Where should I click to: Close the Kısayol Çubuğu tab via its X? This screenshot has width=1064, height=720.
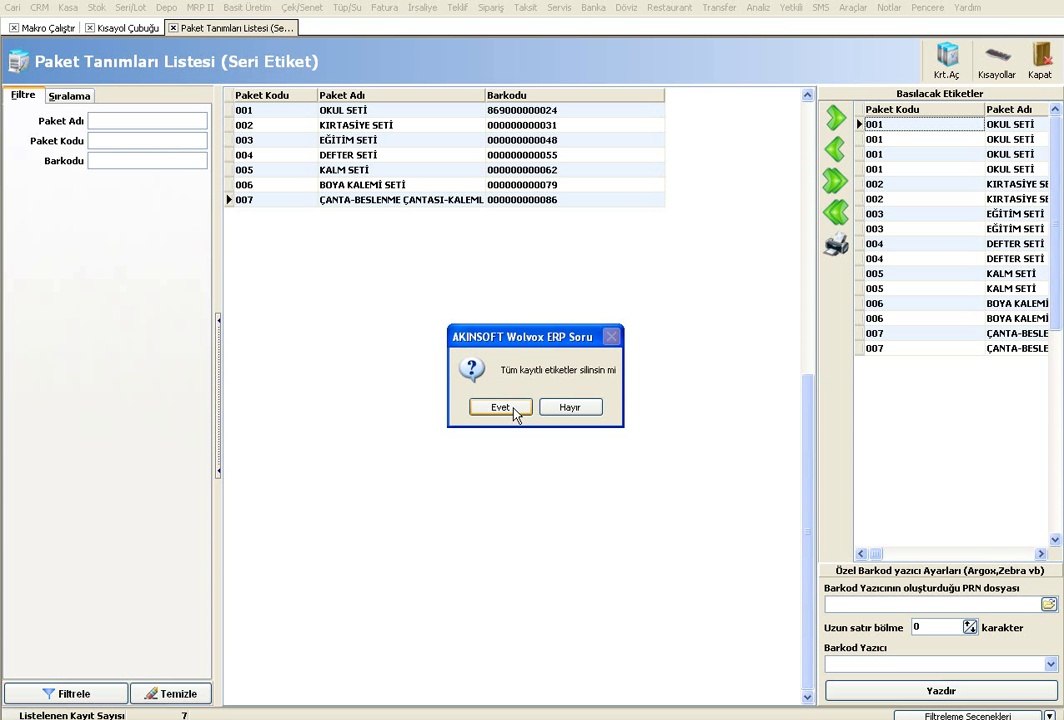pos(90,28)
